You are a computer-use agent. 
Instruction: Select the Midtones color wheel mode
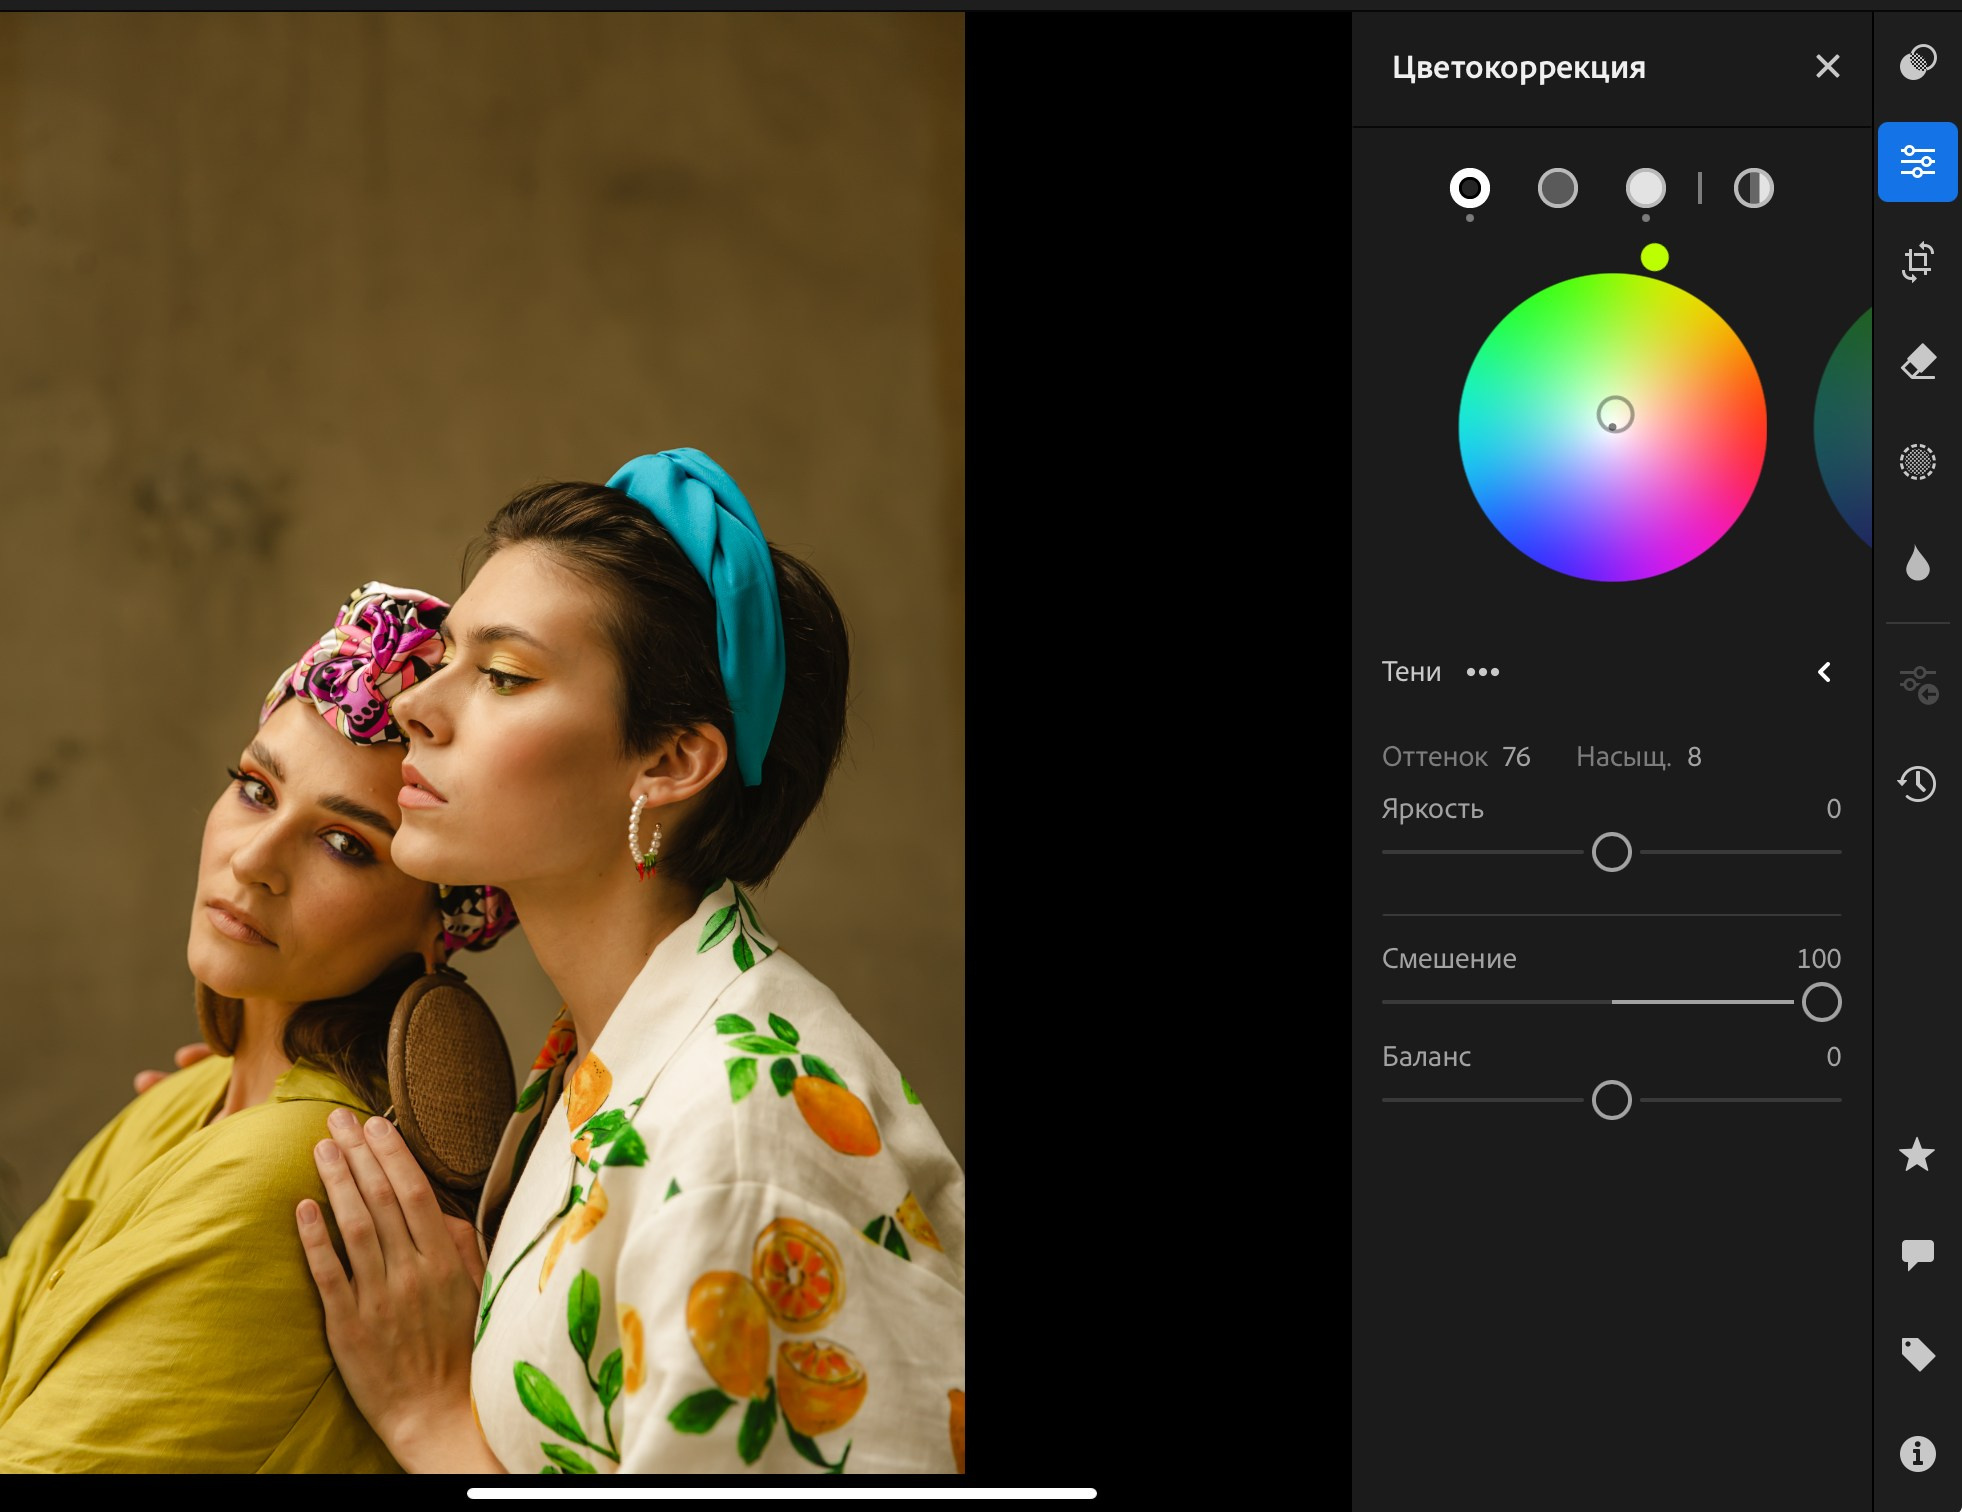pyautogui.click(x=1557, y=188)
